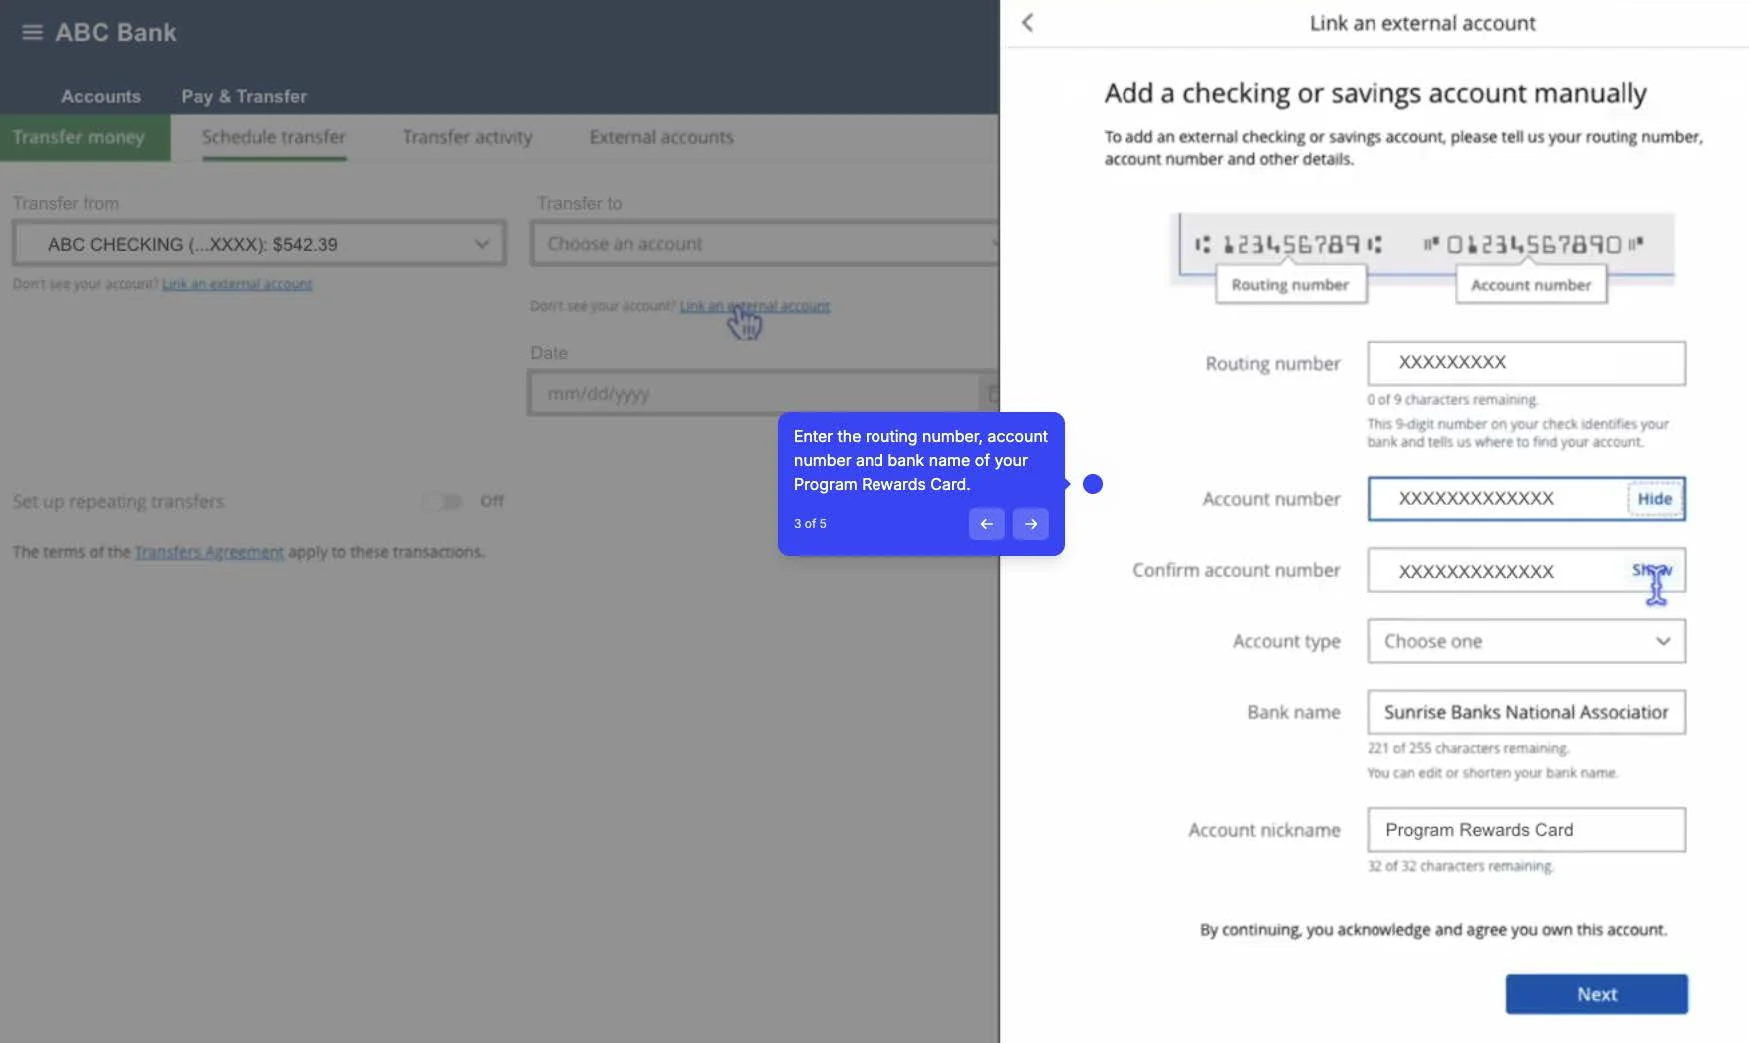
Task: Go back using the panel's back chevron
Action: point(1027,23)
